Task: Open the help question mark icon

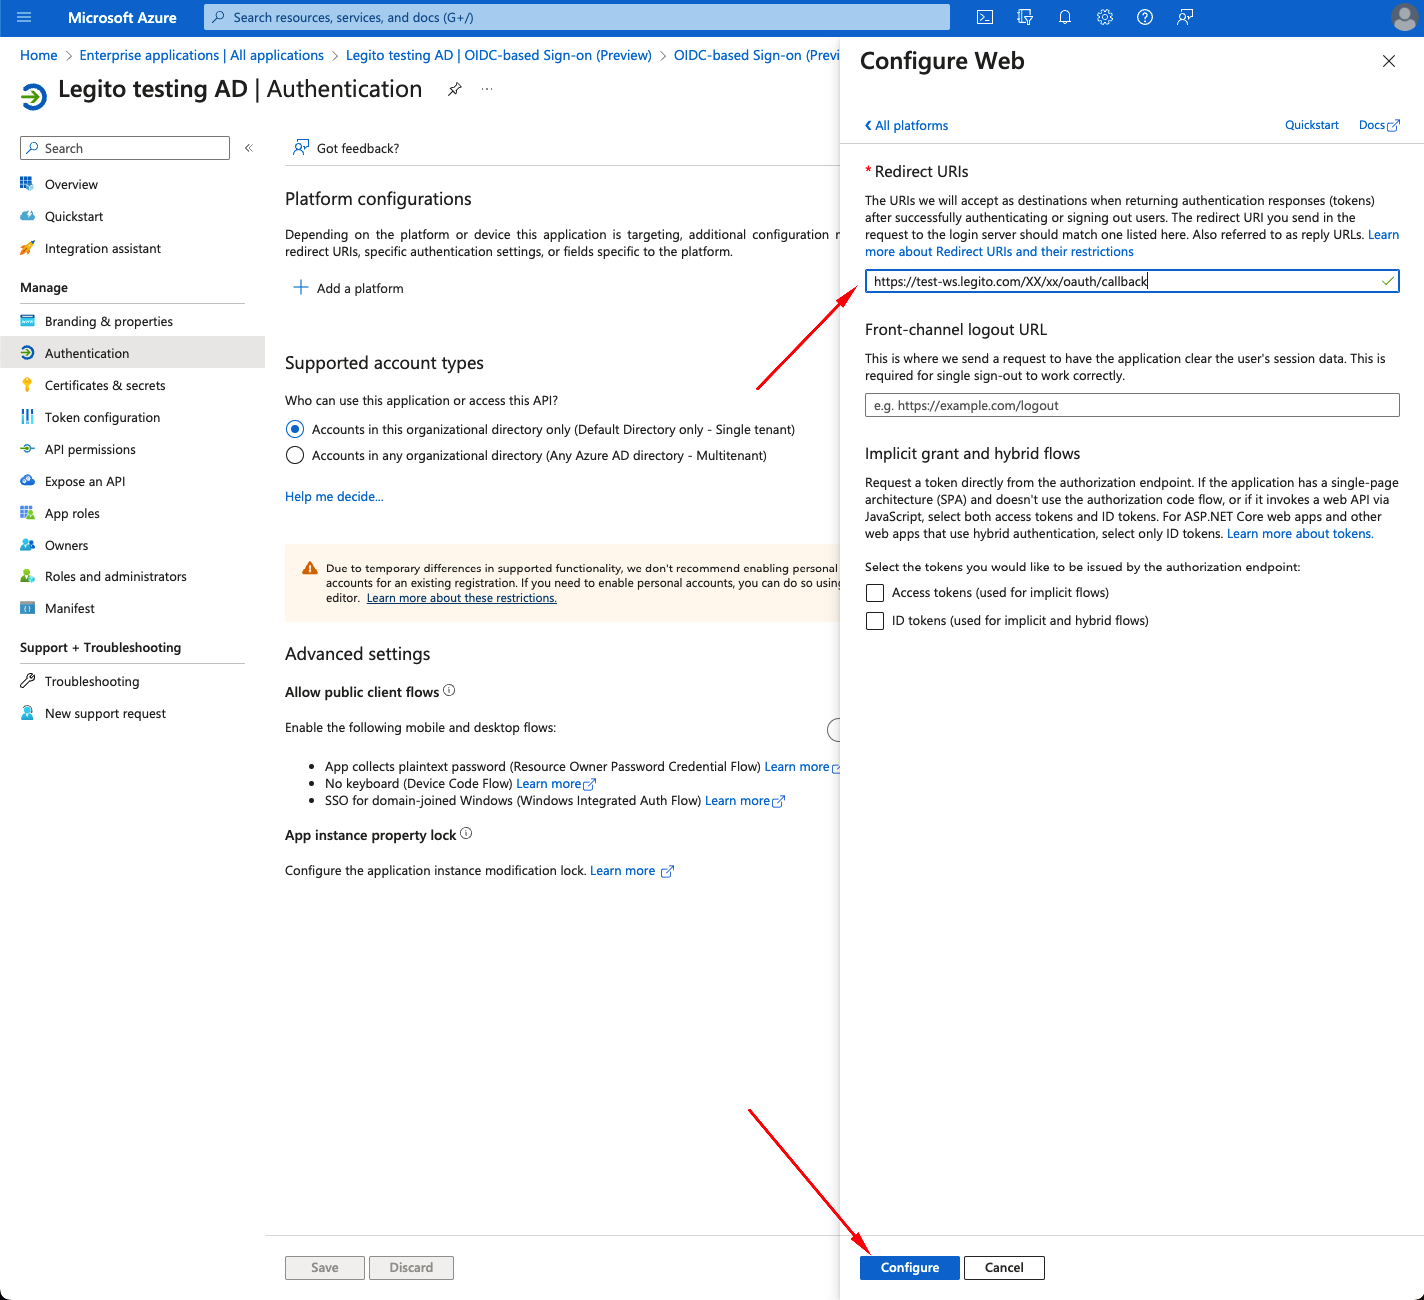Action: pyautogui.click(x=1145, y=17)
